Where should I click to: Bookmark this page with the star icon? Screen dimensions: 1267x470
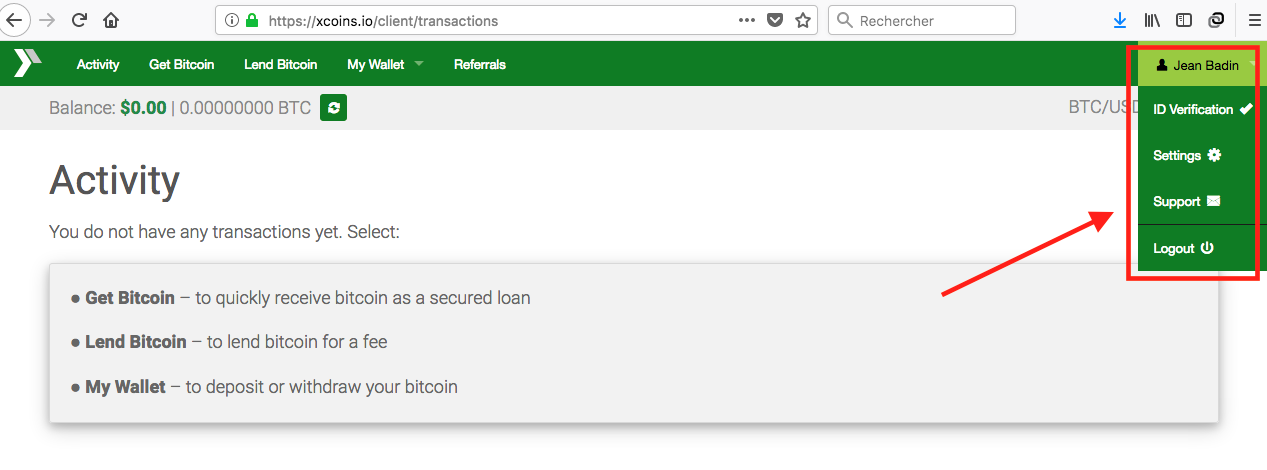click(802, 20)
